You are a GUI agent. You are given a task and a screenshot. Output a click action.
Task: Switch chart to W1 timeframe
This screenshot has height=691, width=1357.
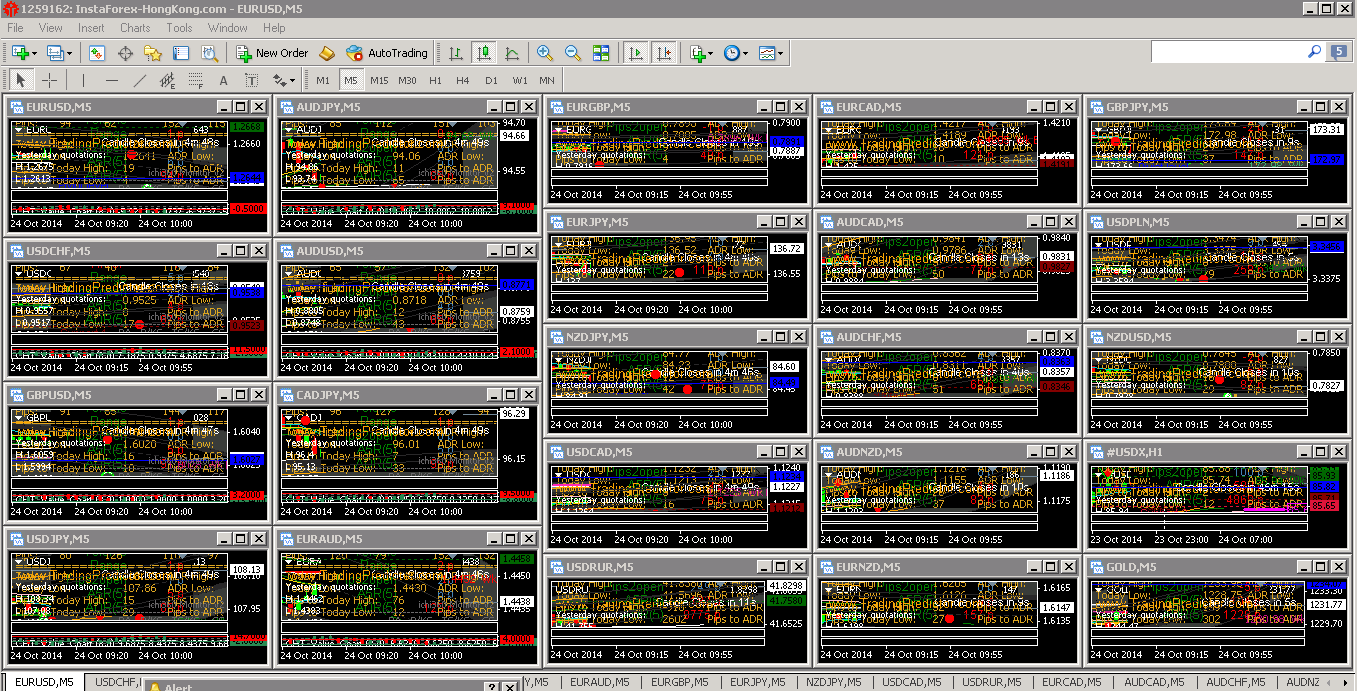pyautogui.click(x=520, y=80)
